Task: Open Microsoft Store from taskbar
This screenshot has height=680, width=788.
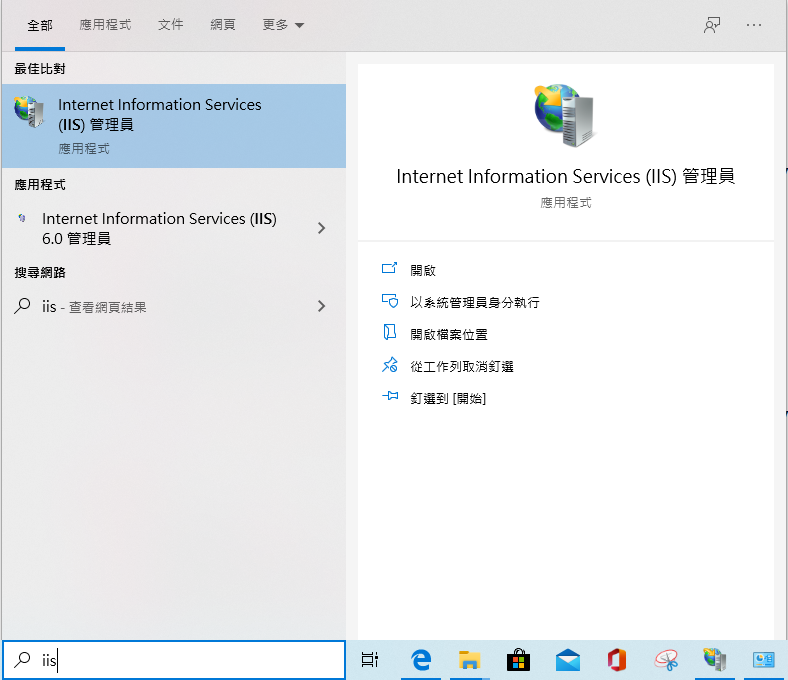Action: pyautogui.click(x=518, y=659)
